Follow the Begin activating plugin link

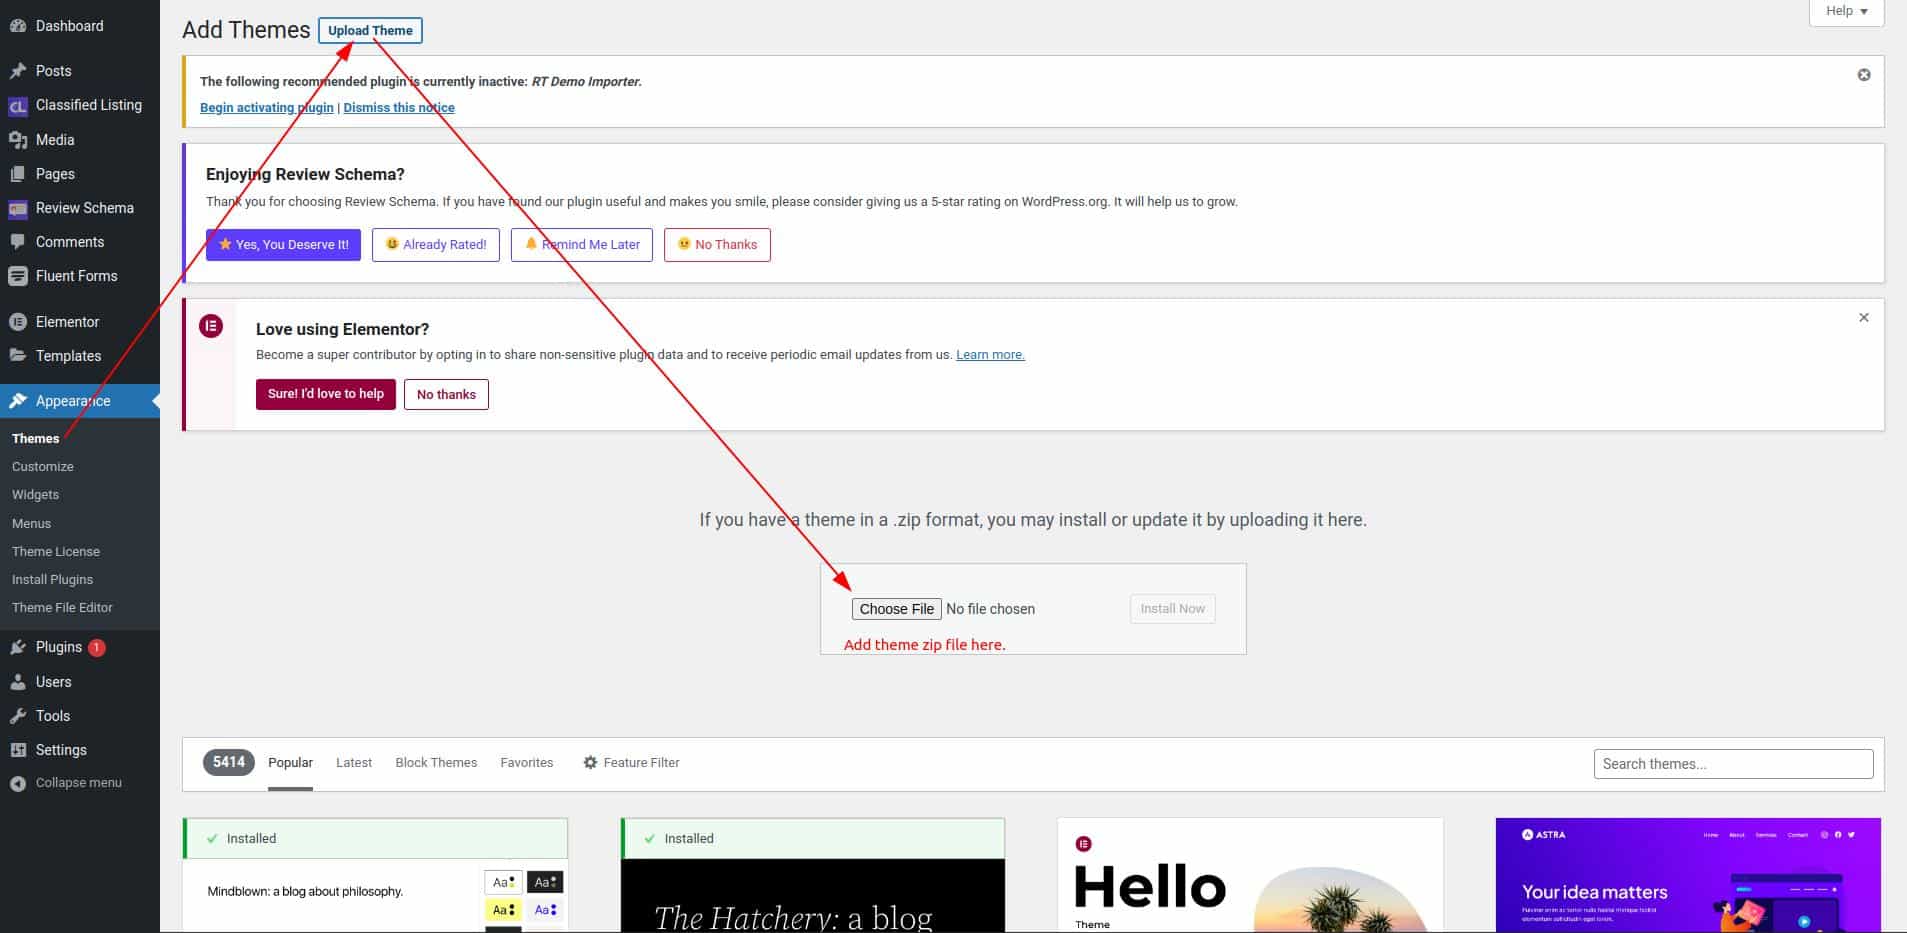(267, 108)
